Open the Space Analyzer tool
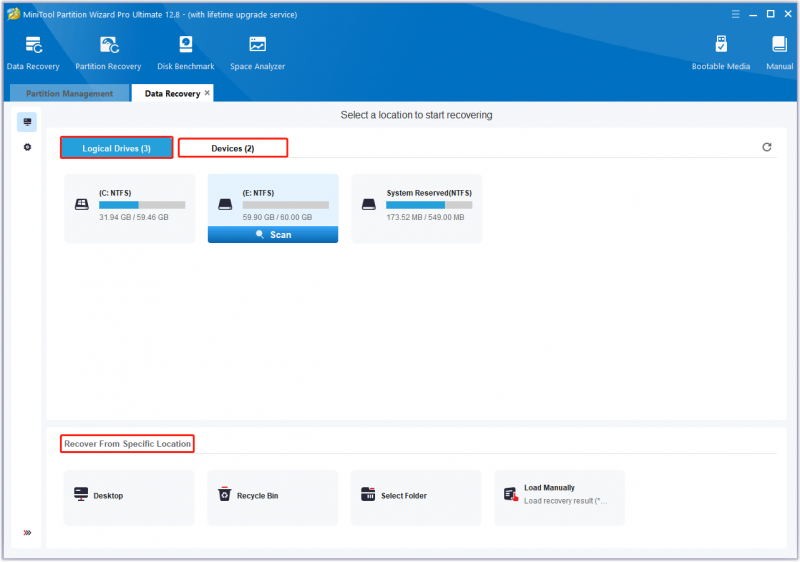Image resolution: width=800 pixels, height=562 pixels. 257,53
